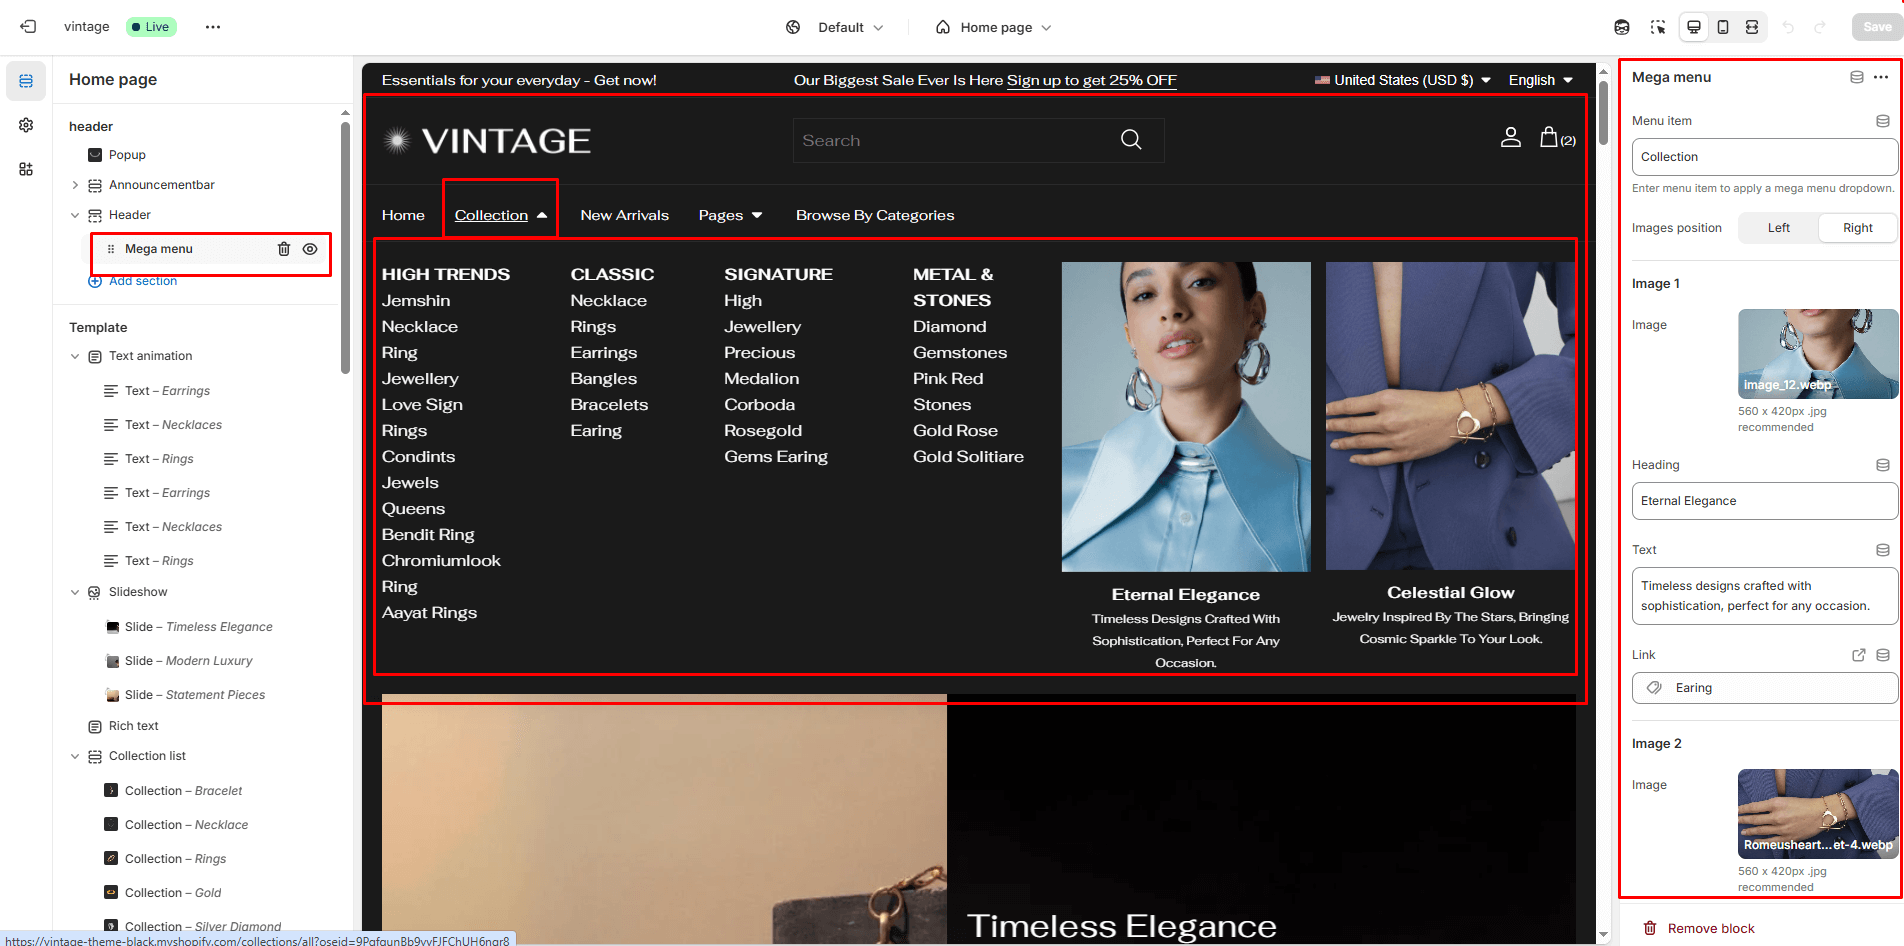Hide the Mega menu block

coord(310,249)
